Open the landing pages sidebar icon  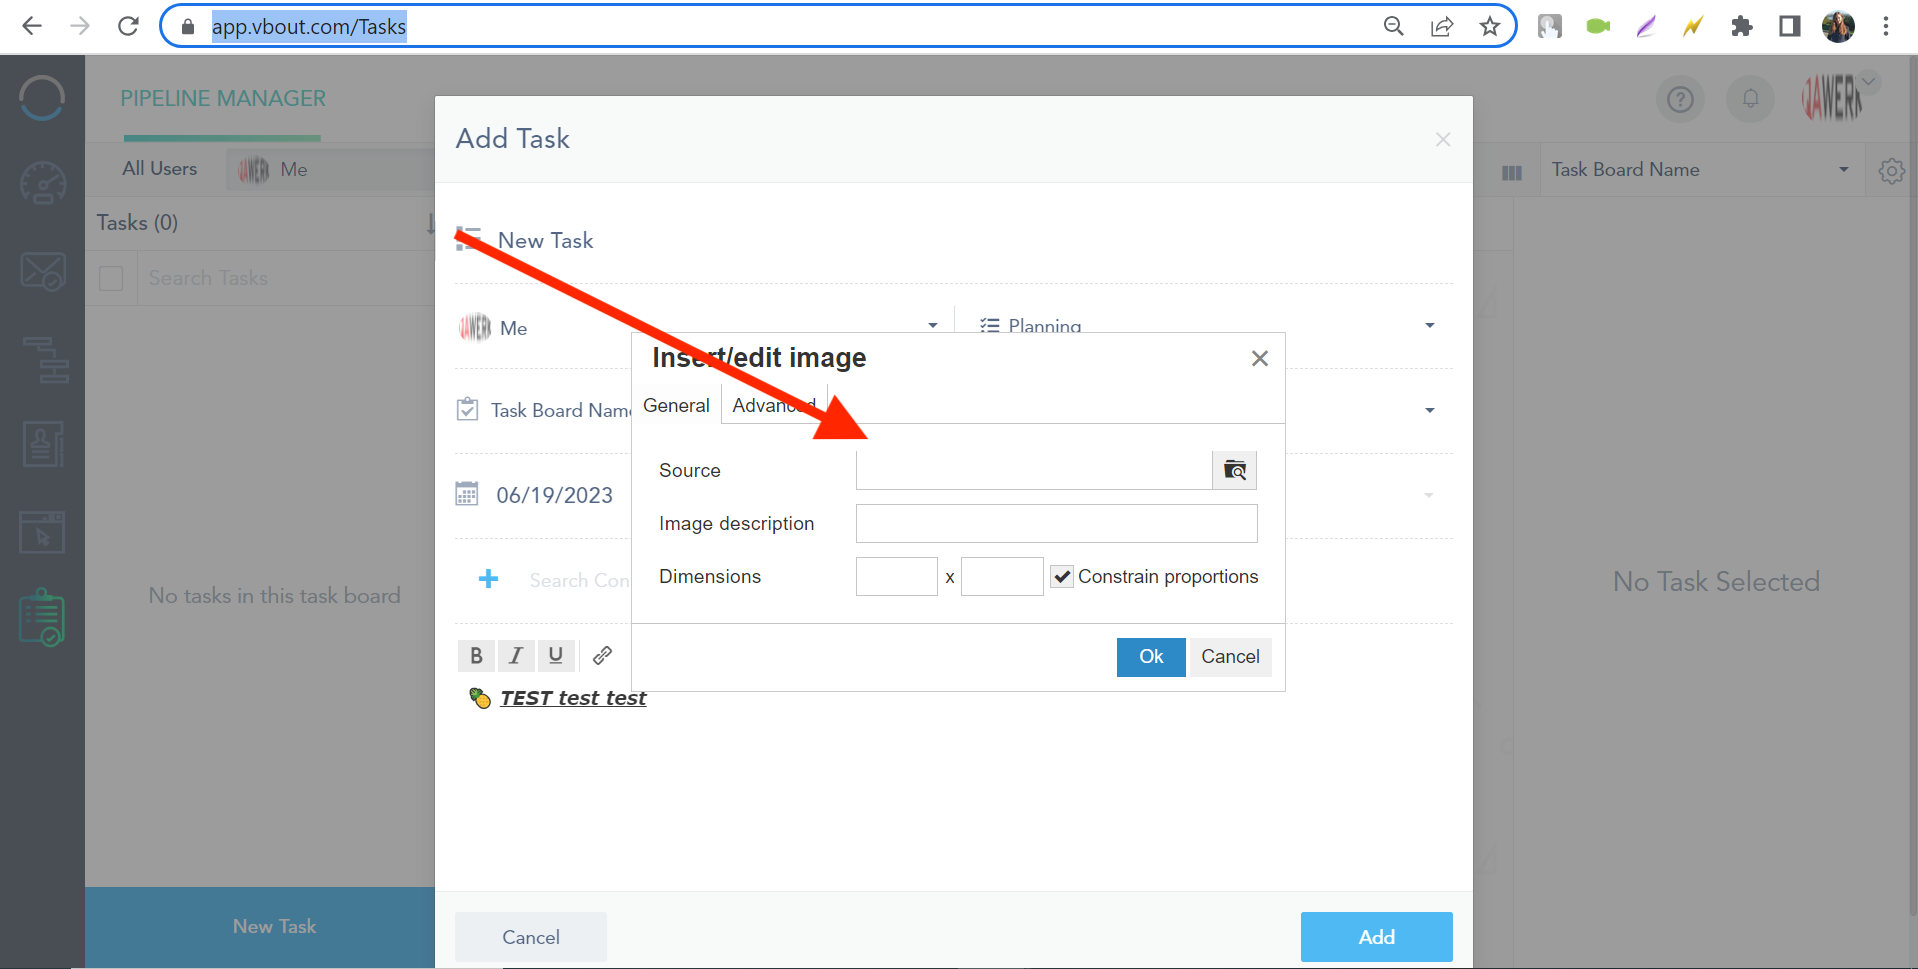pos(42,532)
